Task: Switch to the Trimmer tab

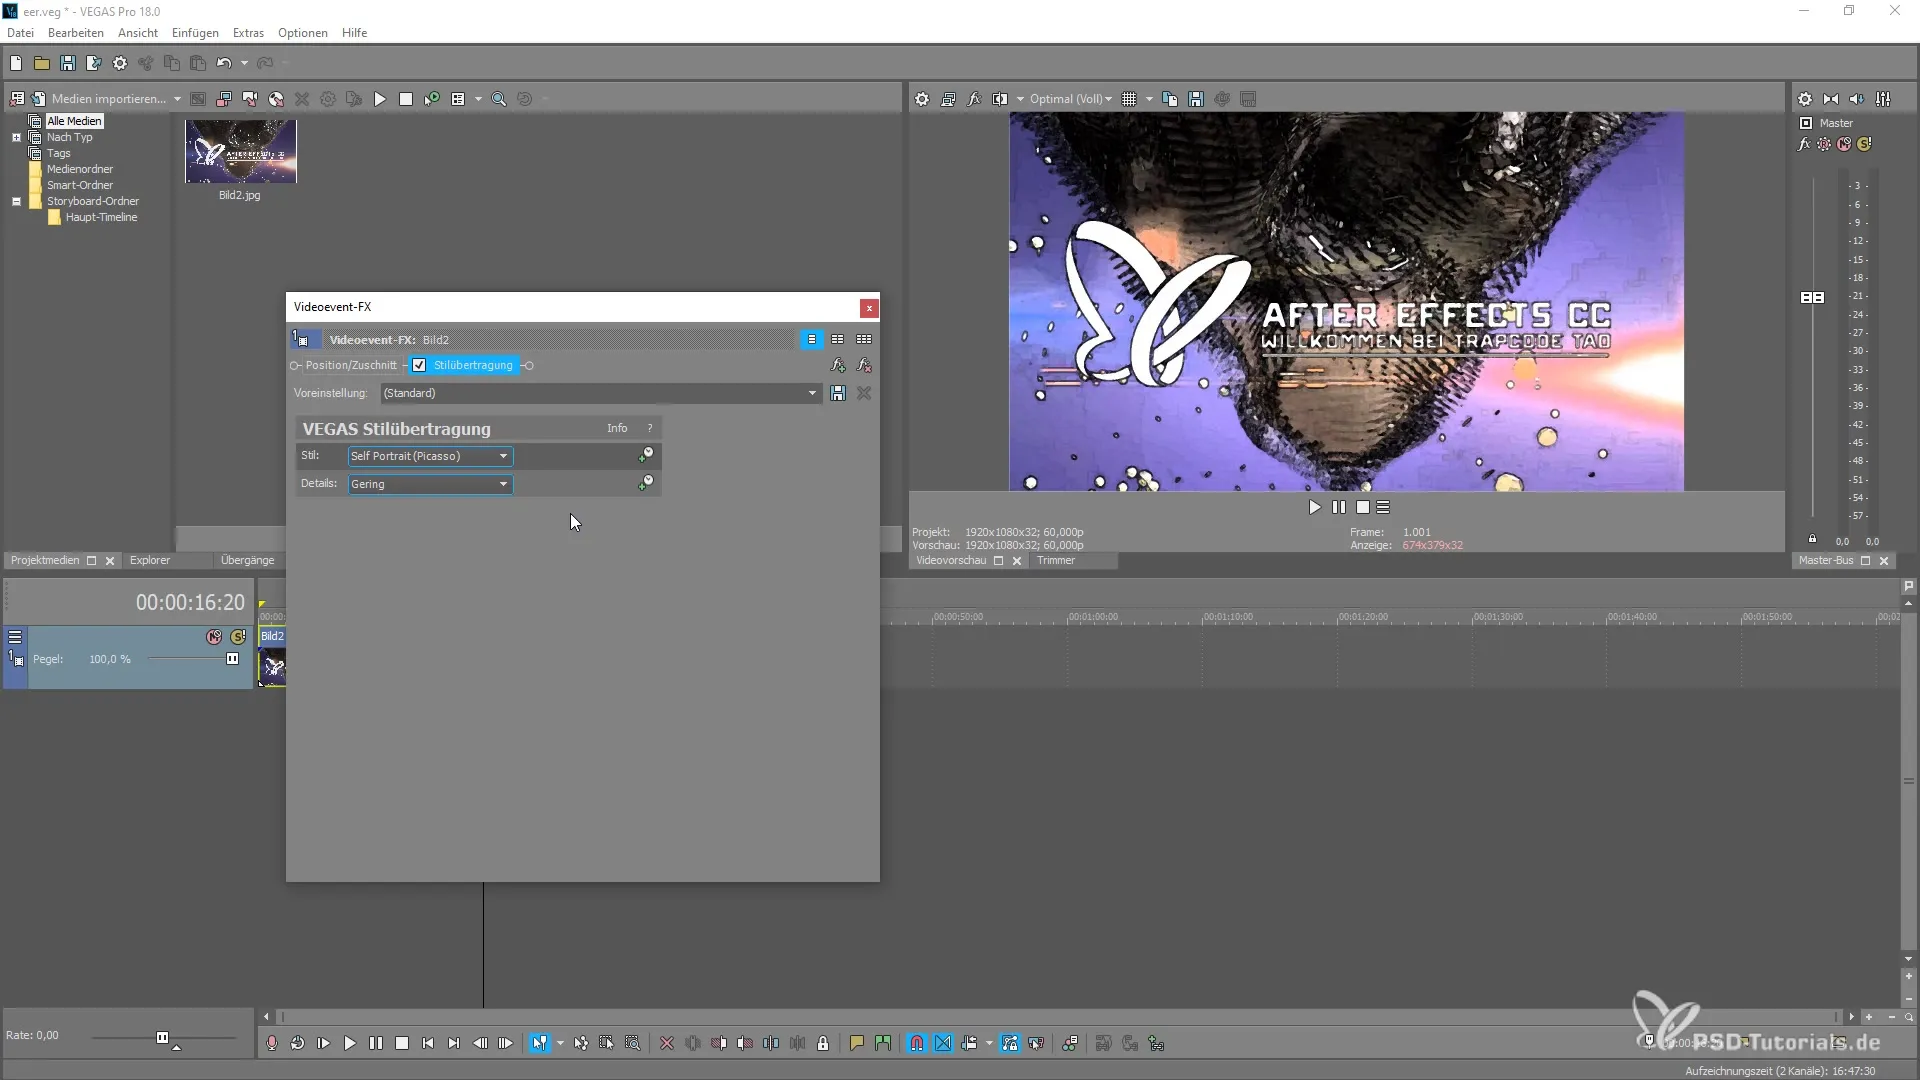Action: [x=1056, y=560]
